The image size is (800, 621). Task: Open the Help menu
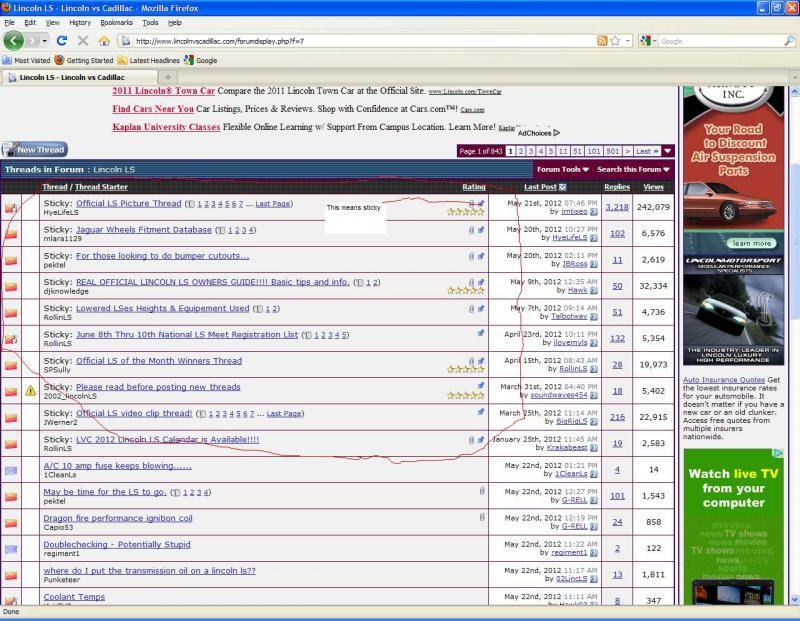174,23
